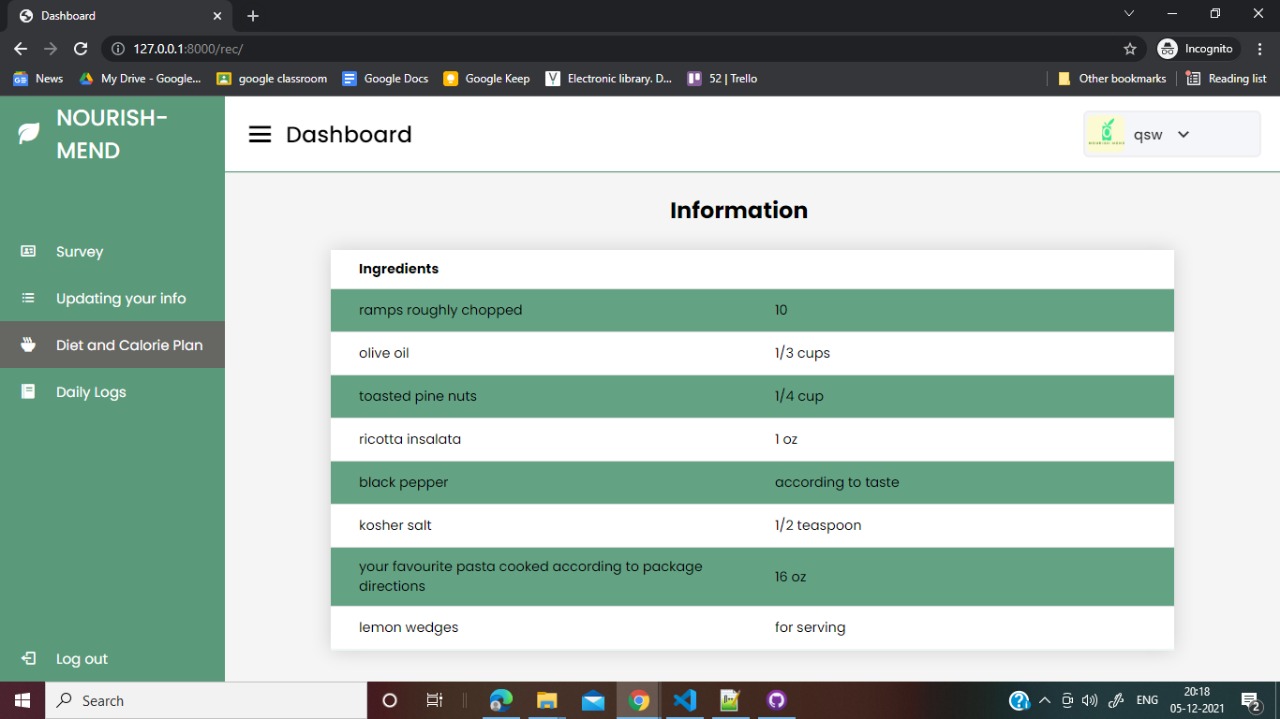Click the Daily Logs notebook icon

click(28, 391)
